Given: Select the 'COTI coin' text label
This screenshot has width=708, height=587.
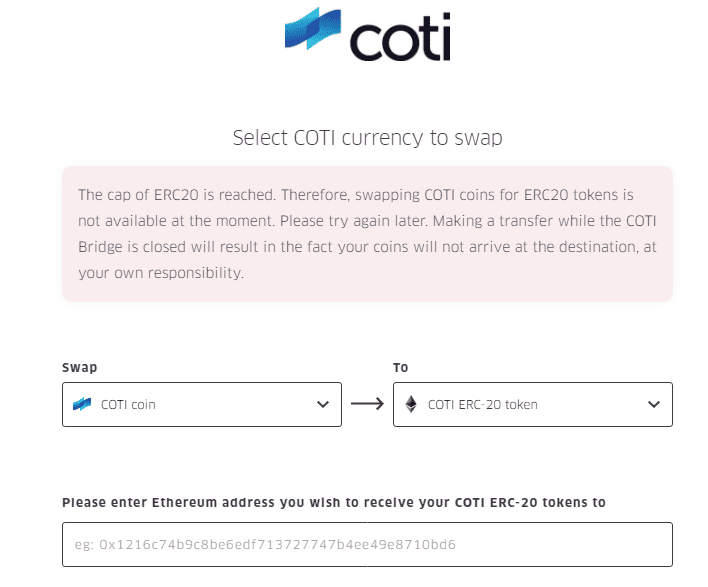Looking at the screenshot, I should point(128,405).
